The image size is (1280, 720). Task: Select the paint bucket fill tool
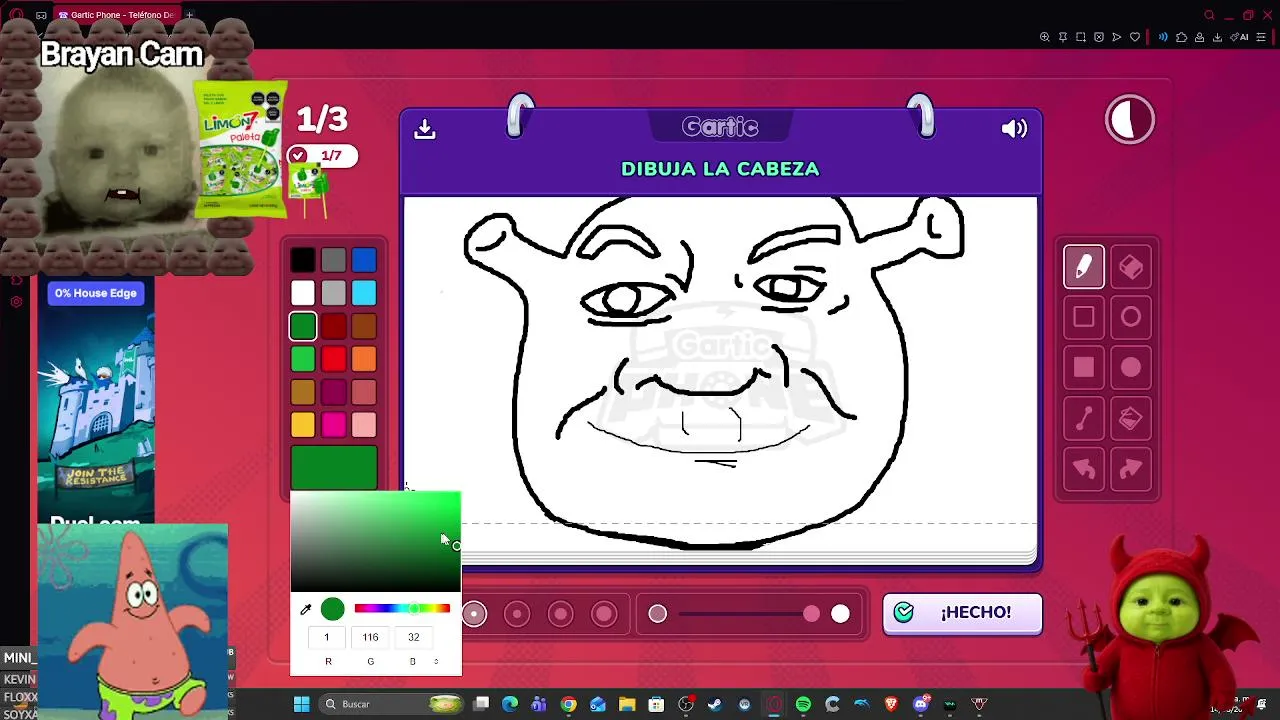(x=1131, y=419)
